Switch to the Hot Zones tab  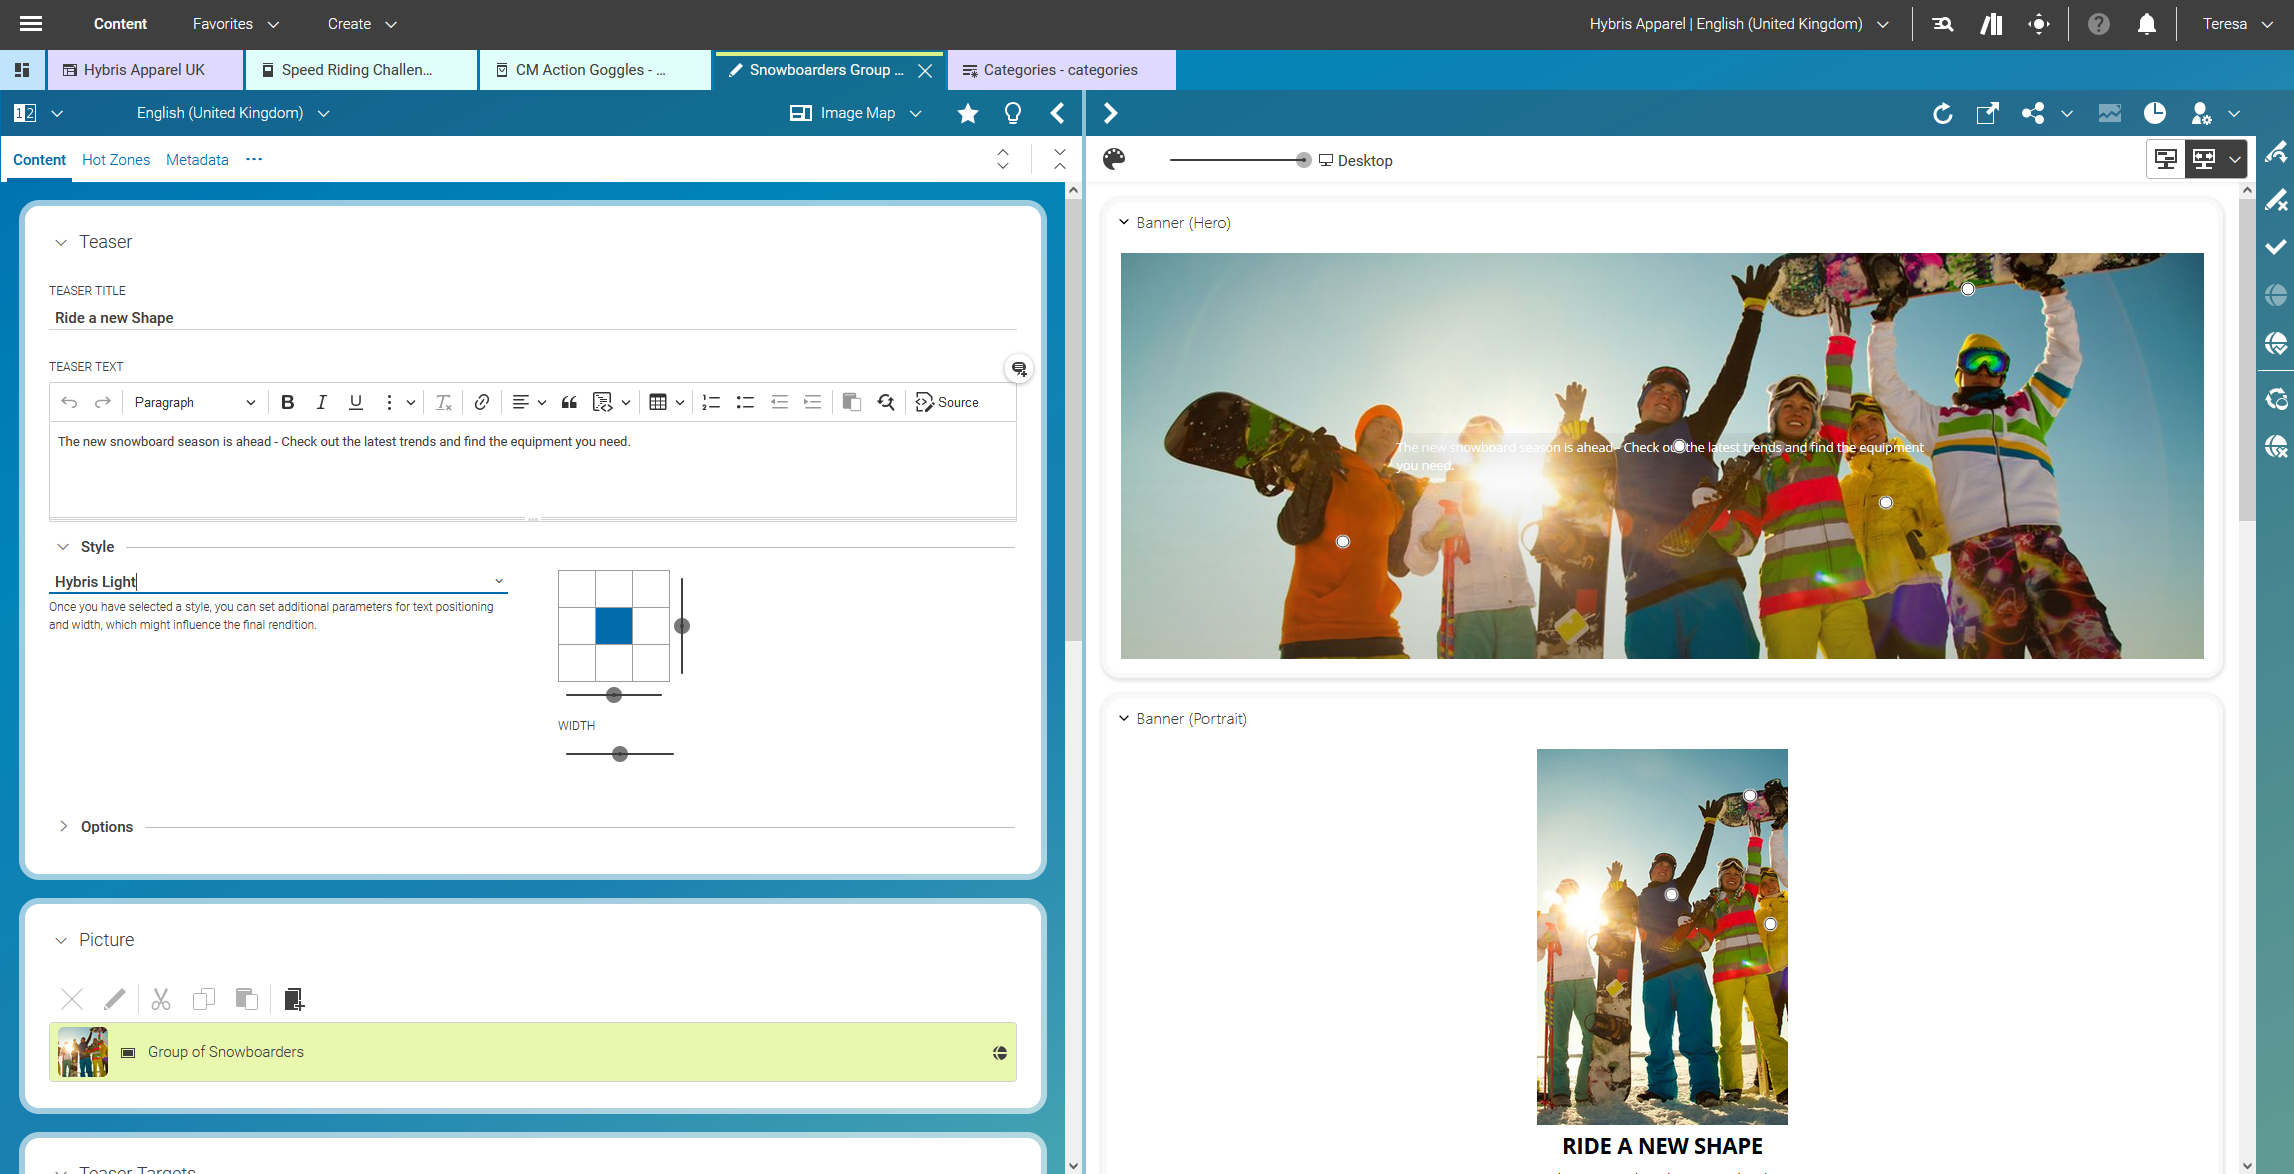tap(116, 160)
